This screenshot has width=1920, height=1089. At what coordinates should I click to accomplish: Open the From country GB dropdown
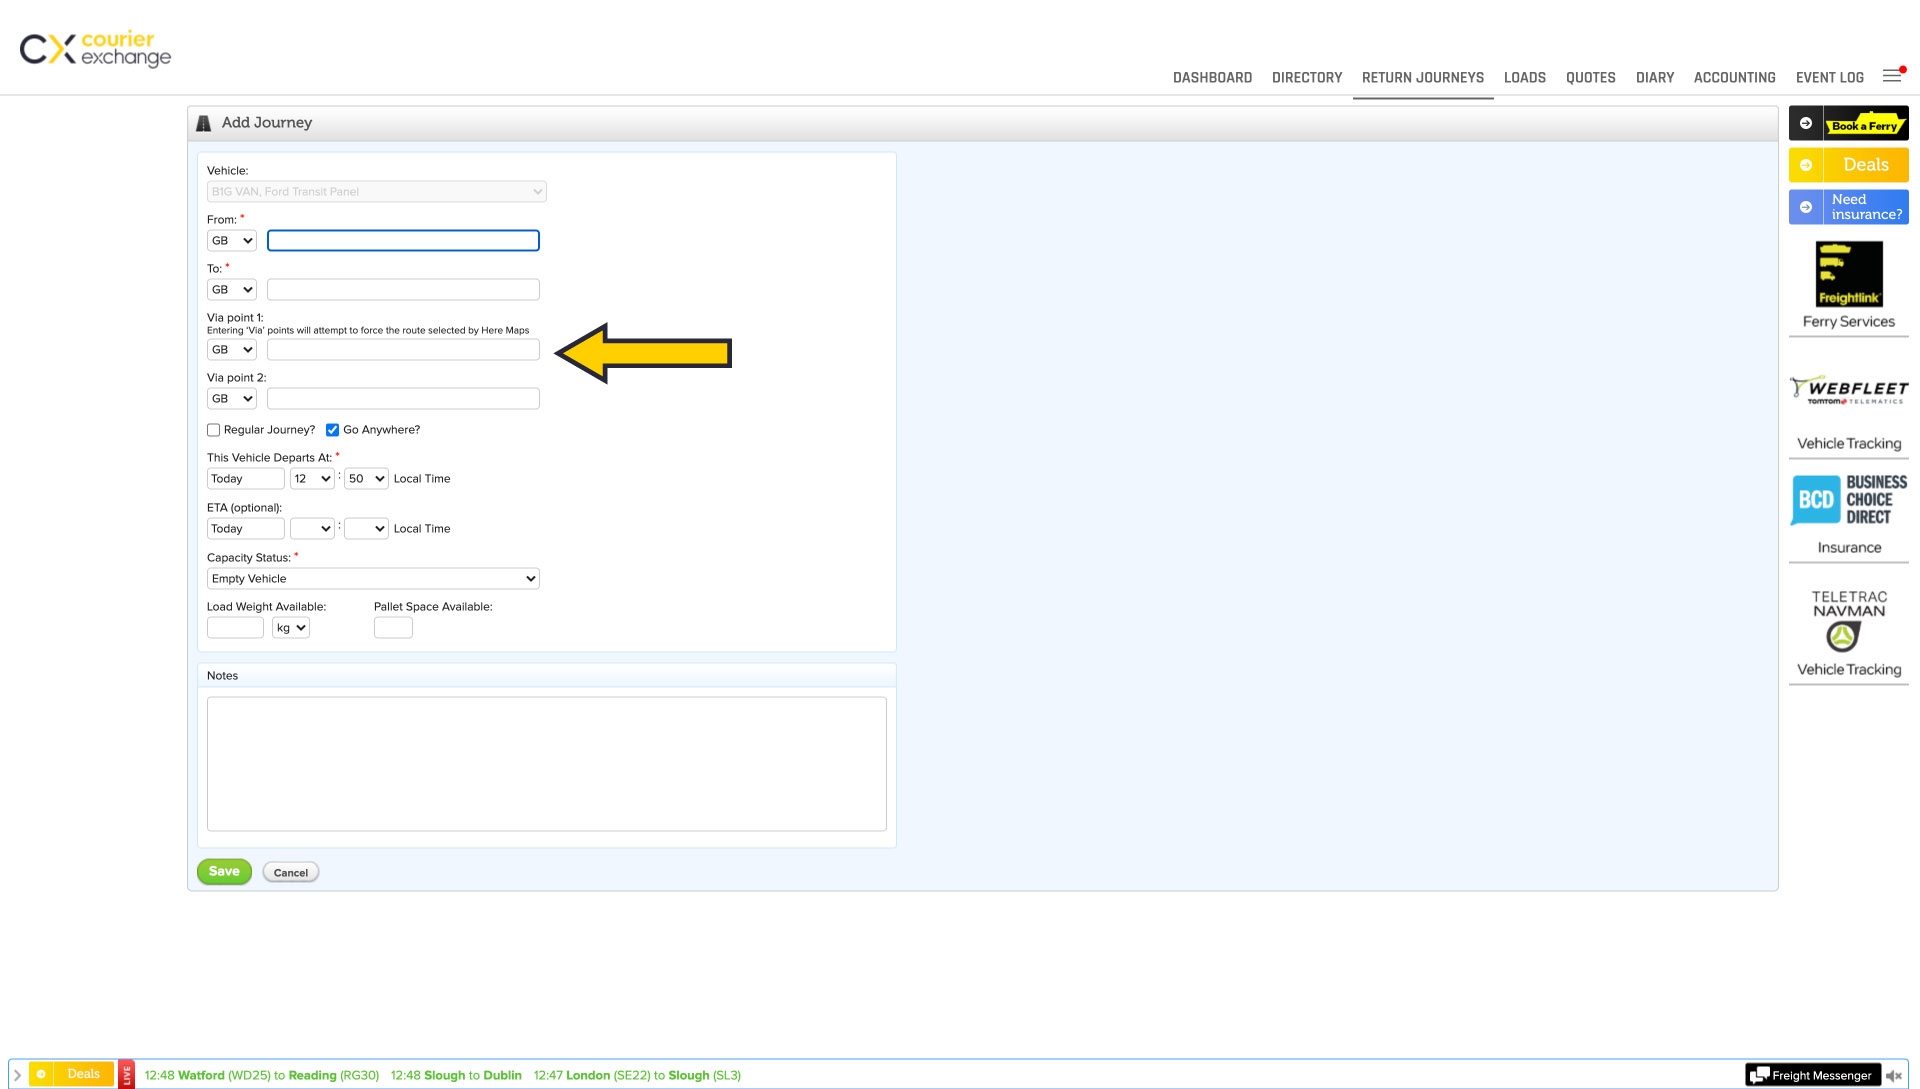(x=232, y=240)
